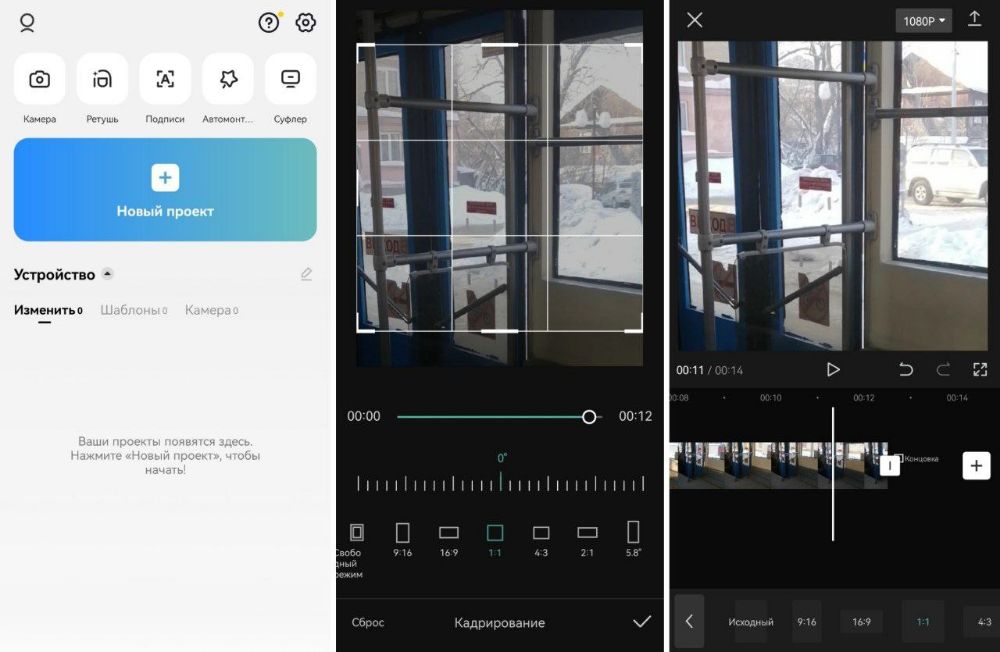Open the Камера tool

click(x=40, y=79)
